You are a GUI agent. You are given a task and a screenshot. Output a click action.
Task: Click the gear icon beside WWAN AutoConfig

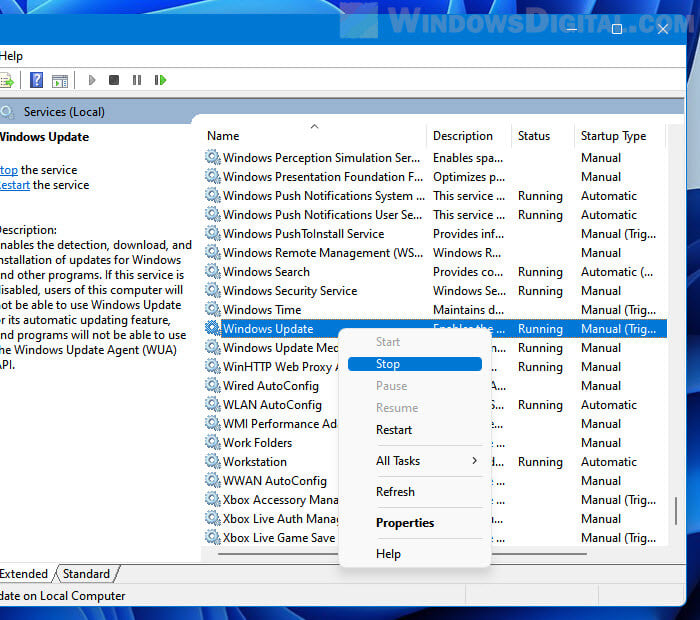[213, 480]
